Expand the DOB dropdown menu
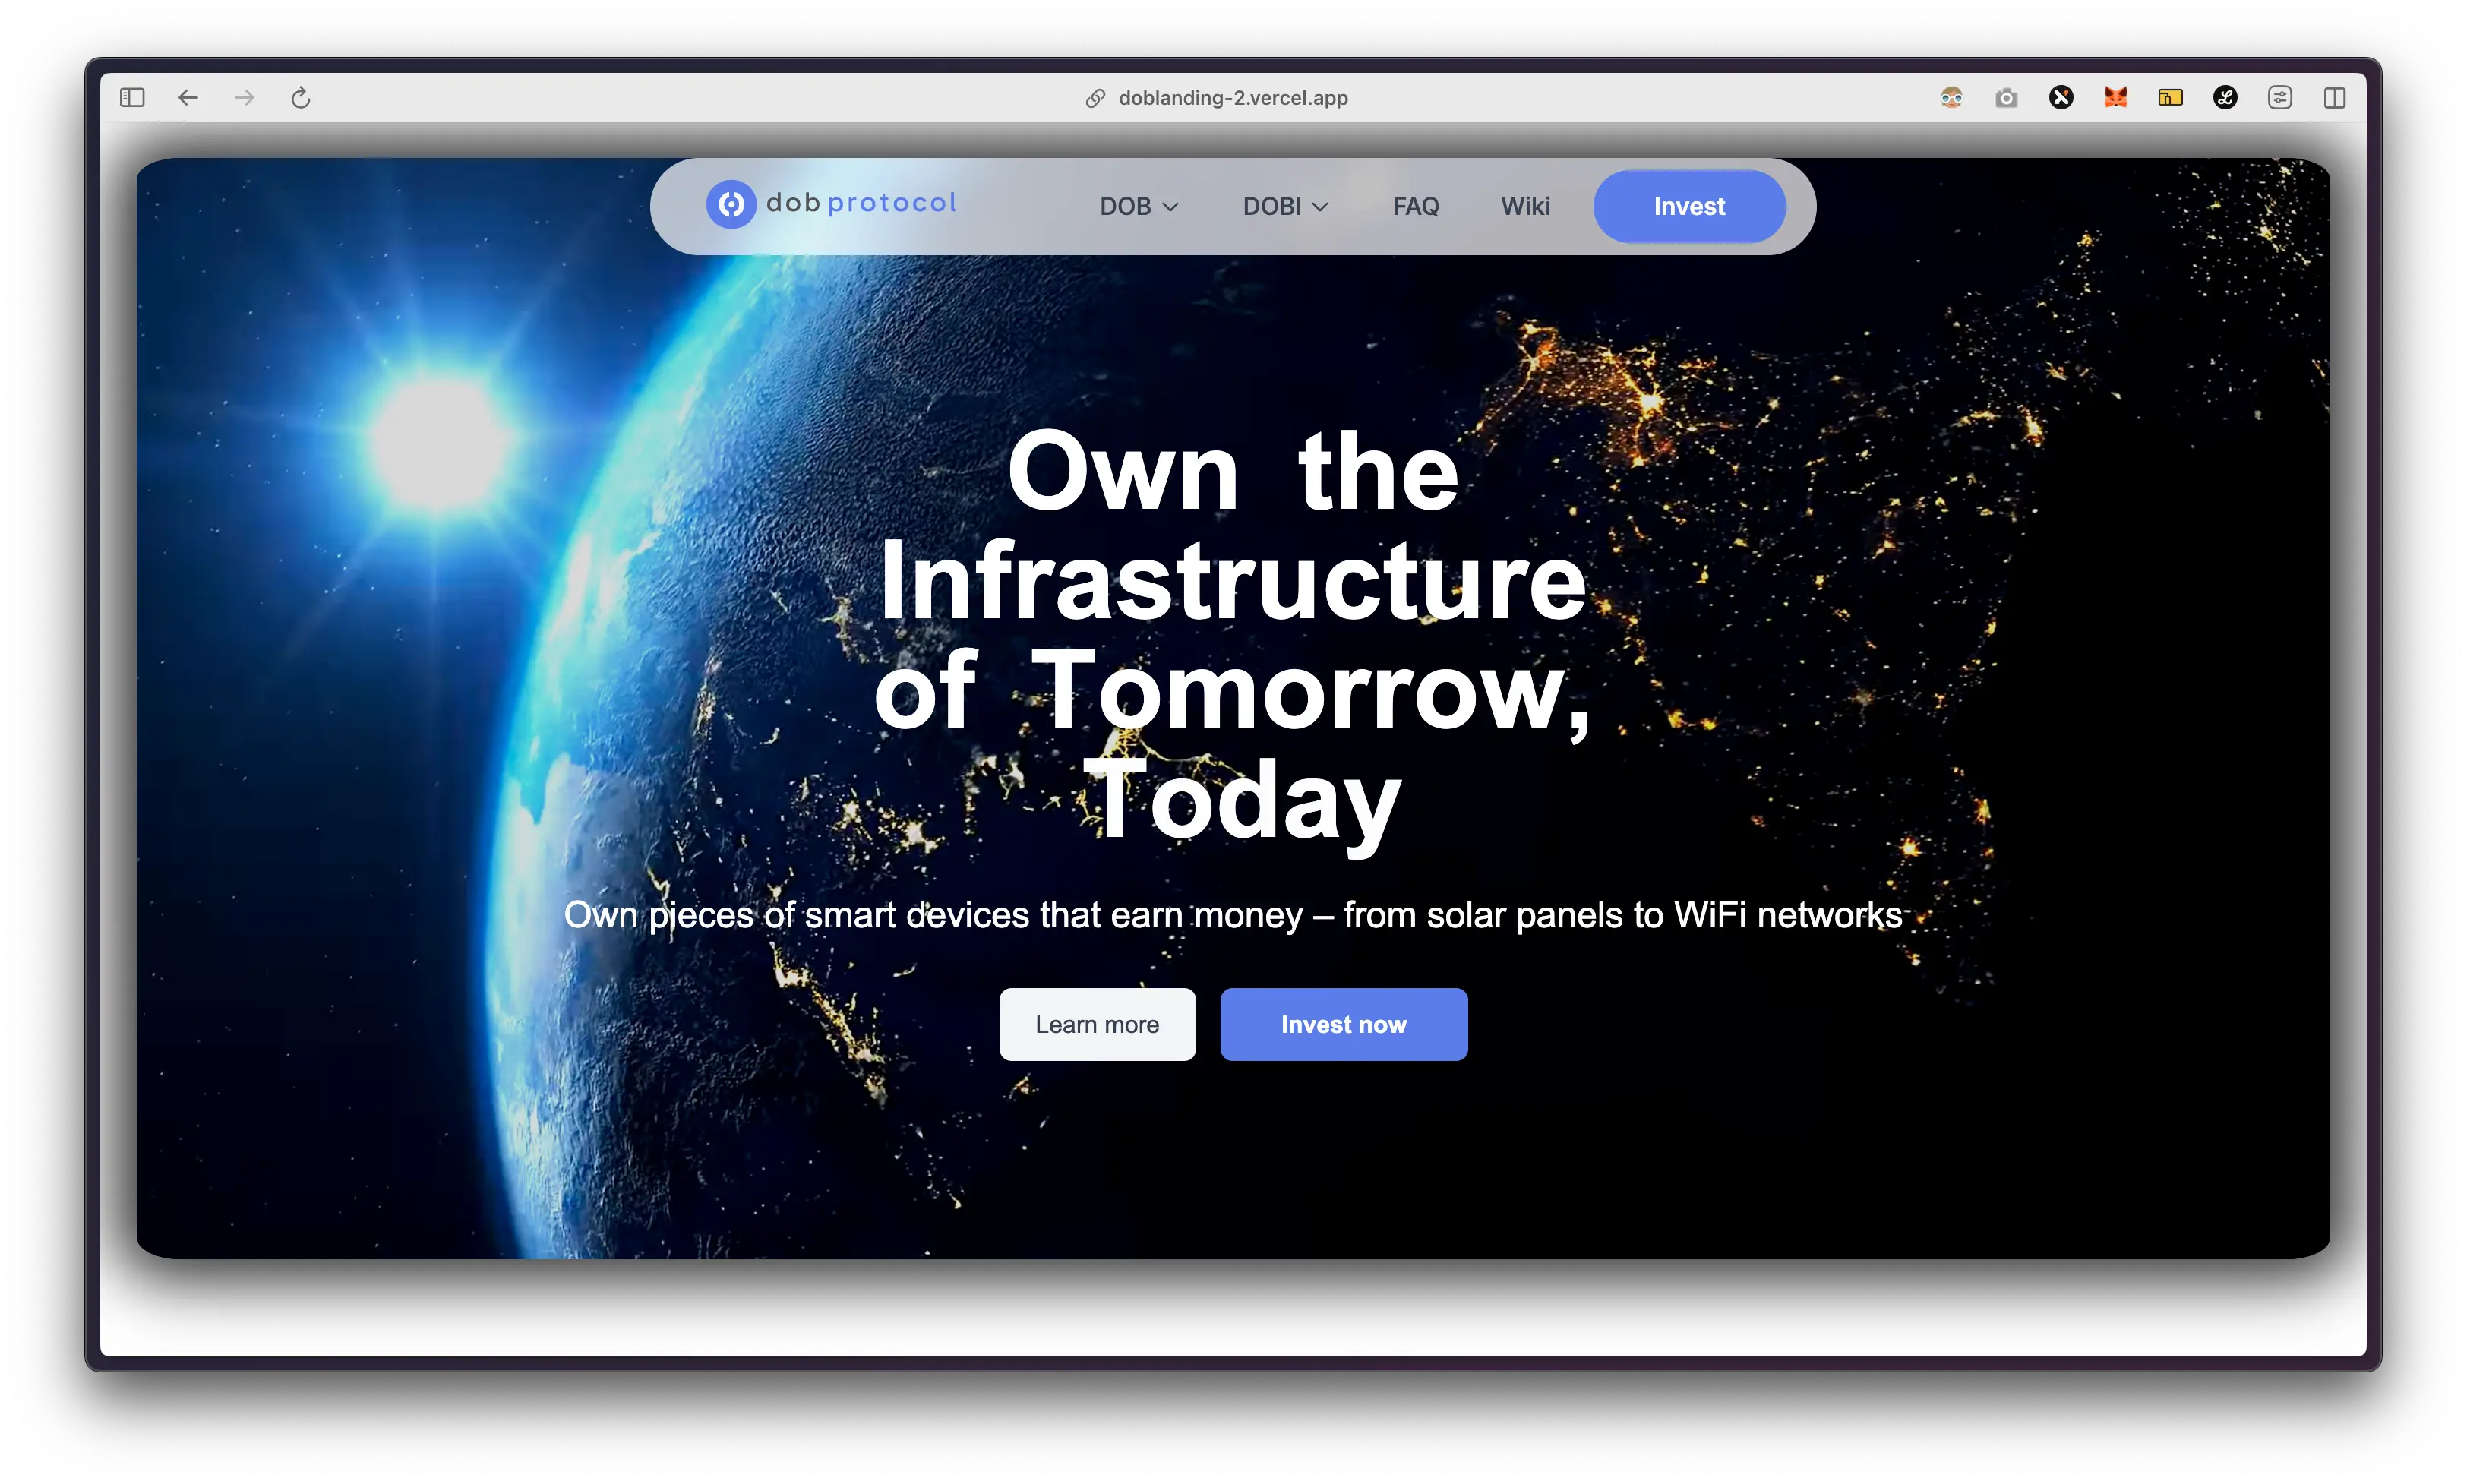Viewport: 2467px width, 1484px height. [1139, 206]
